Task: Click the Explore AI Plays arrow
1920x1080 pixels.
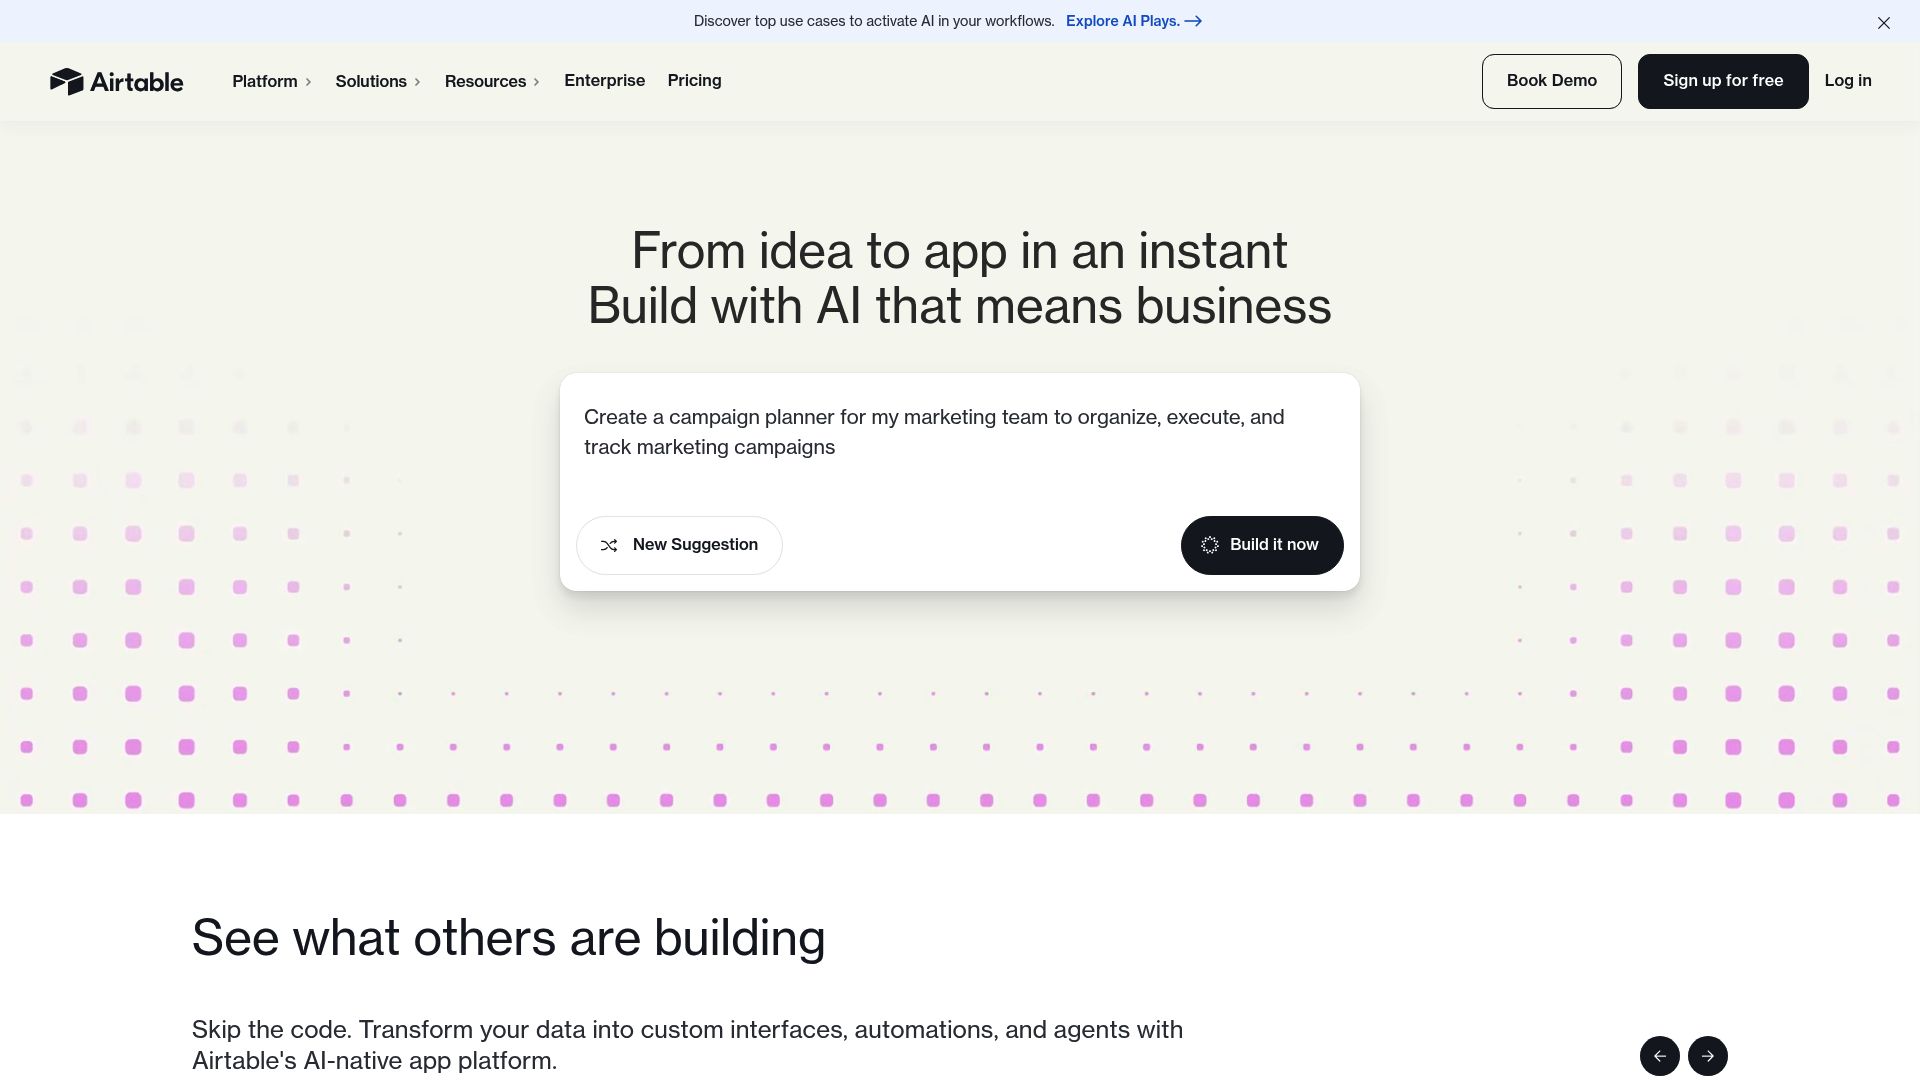Action: pos(1193,21)
